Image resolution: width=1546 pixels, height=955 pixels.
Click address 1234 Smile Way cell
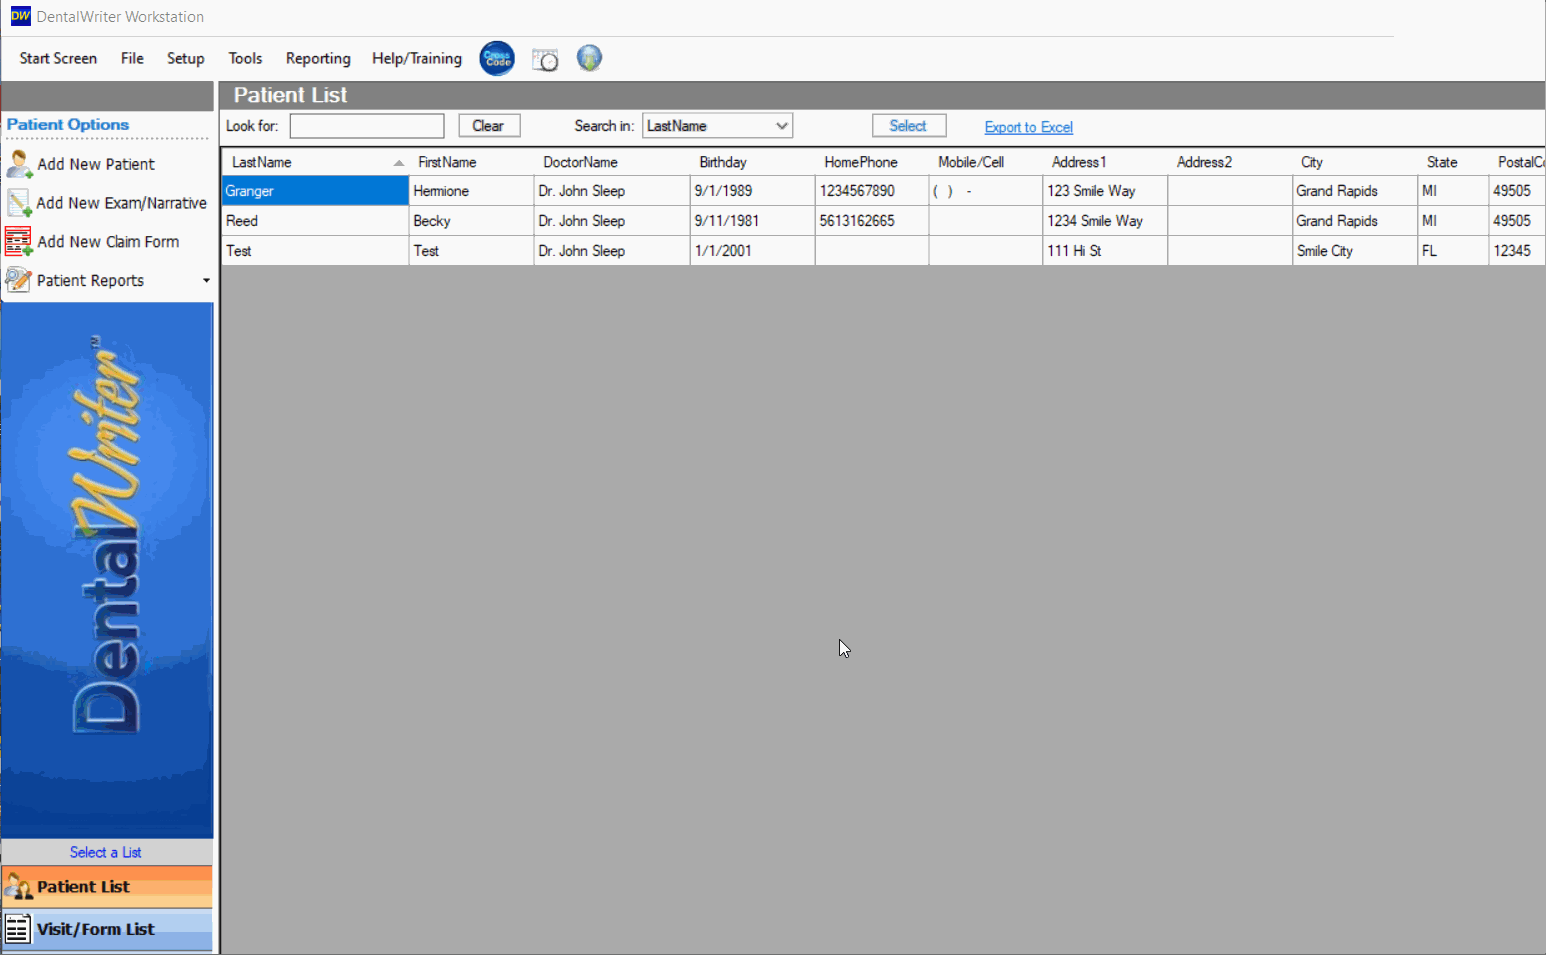(1105, 221)
